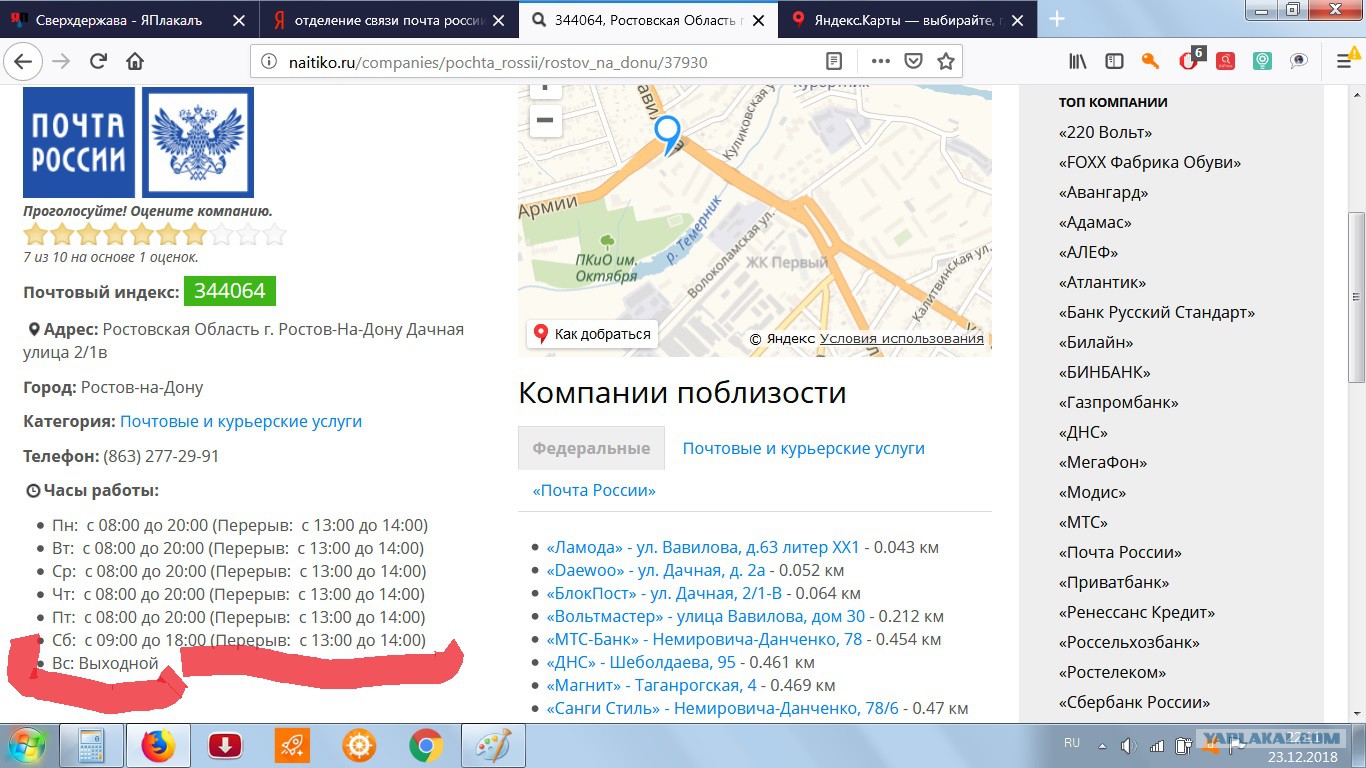
Task: Bookmark this page with the star
Action: pyautogui.click(x=946, y=61)
